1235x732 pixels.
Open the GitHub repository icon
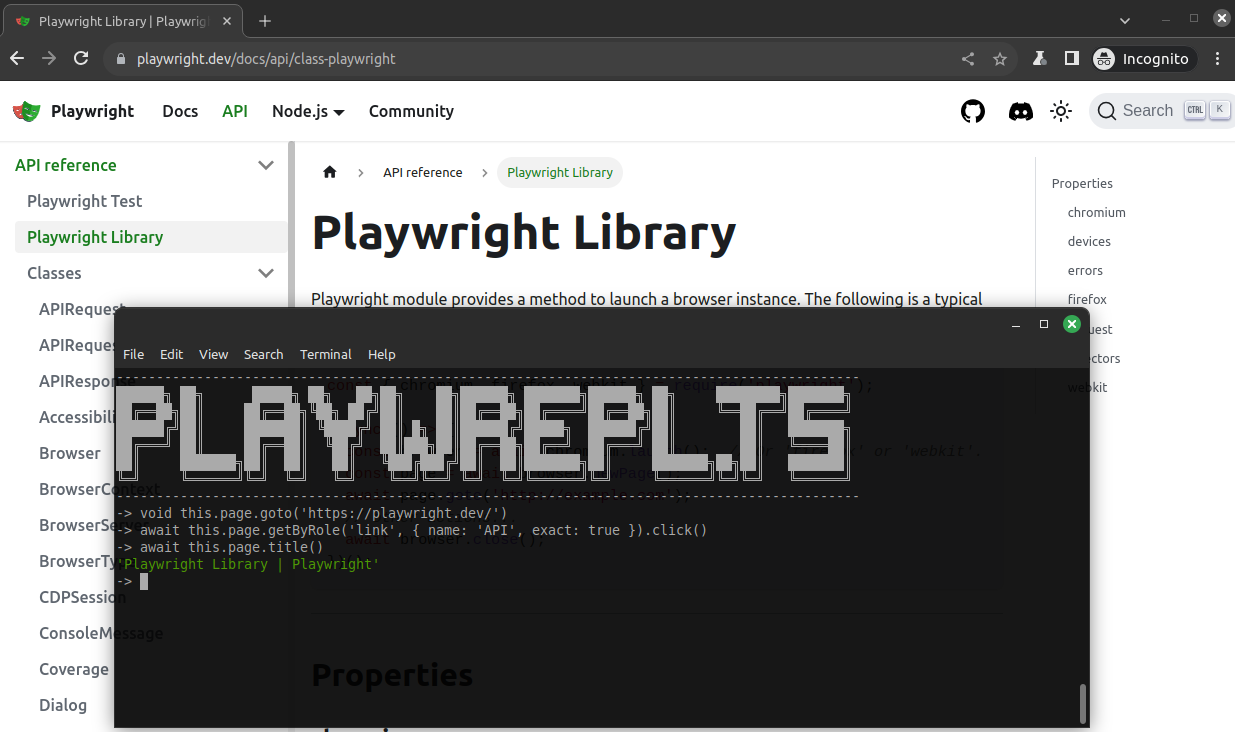tap(973, 111)
